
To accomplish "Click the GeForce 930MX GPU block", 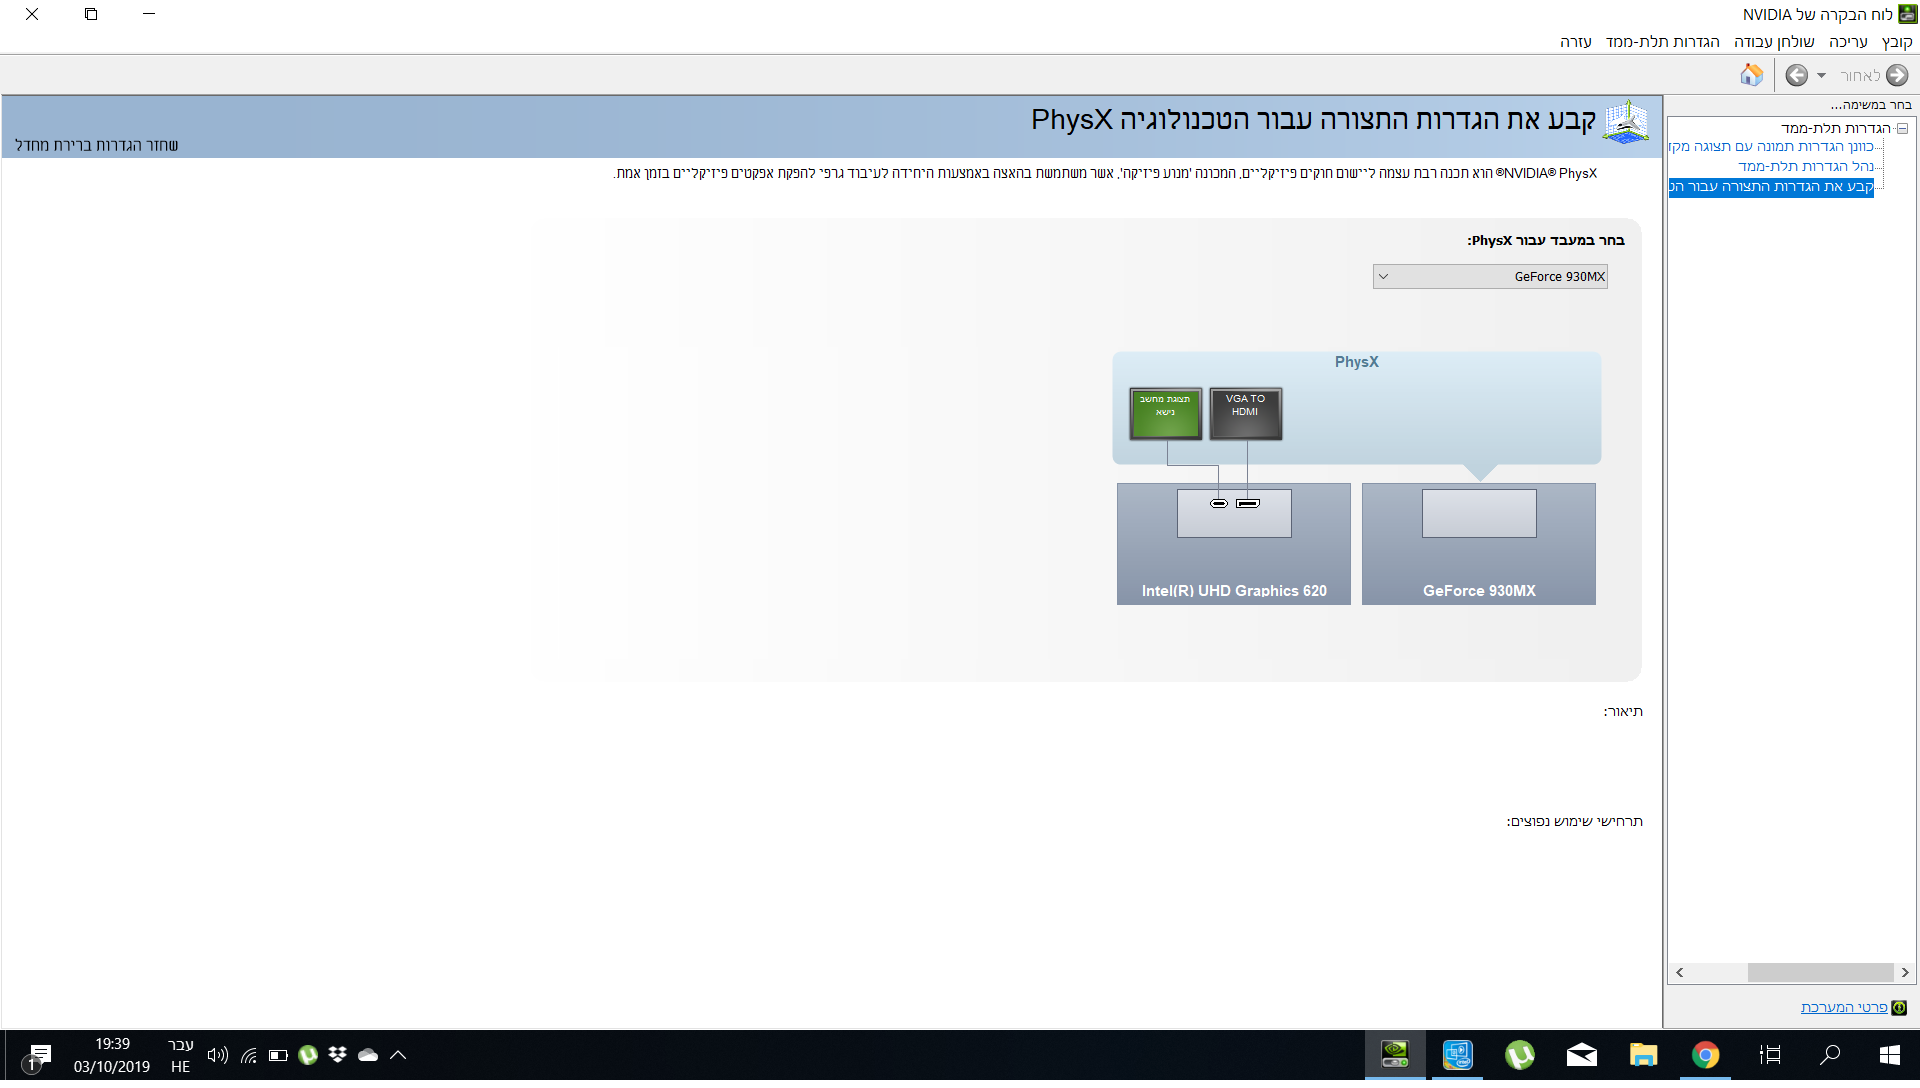I will pos(1479,544).
